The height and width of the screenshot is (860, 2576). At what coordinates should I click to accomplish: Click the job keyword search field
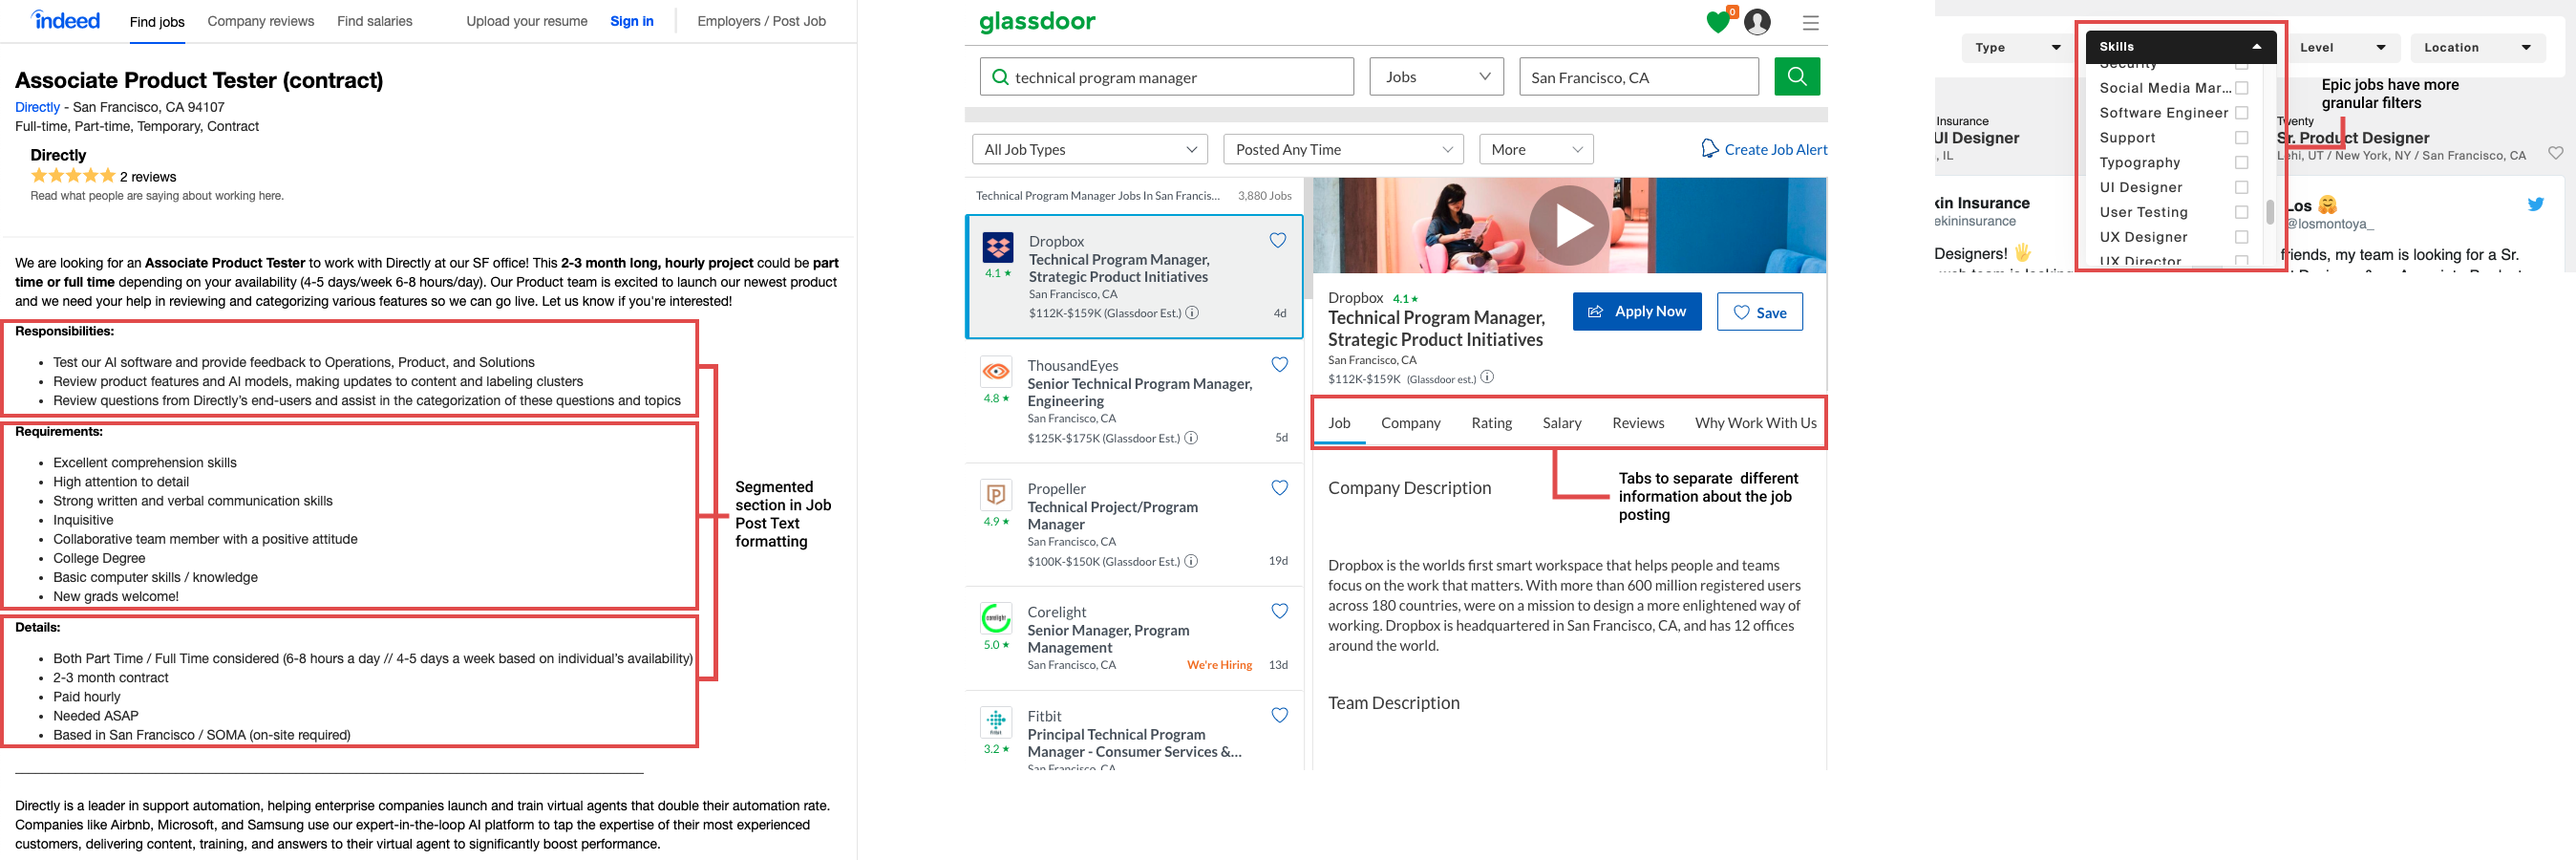tap(1166, 77)
